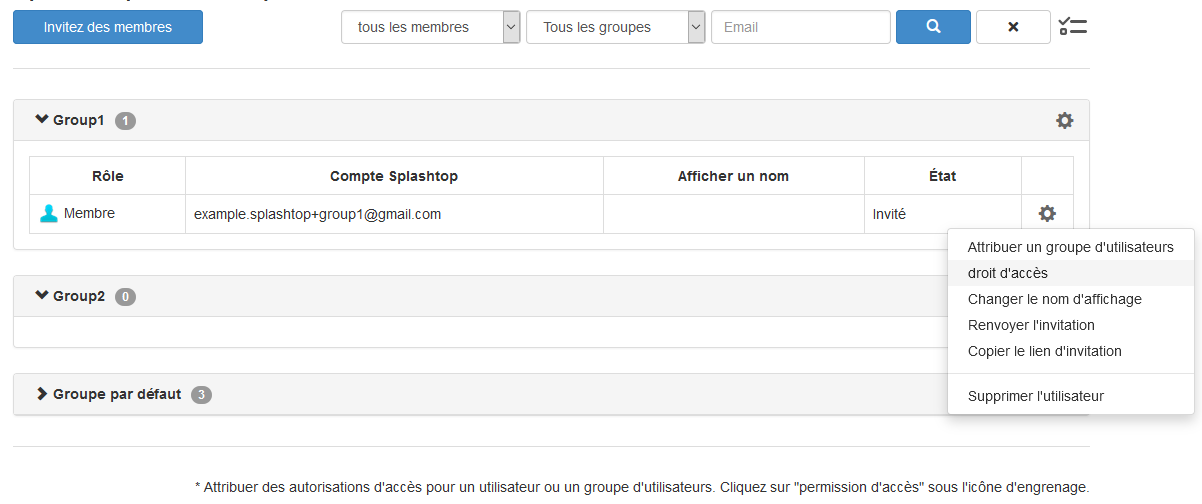Click the Invité status cell
1202x504 pixels.
tap(942, 214)
